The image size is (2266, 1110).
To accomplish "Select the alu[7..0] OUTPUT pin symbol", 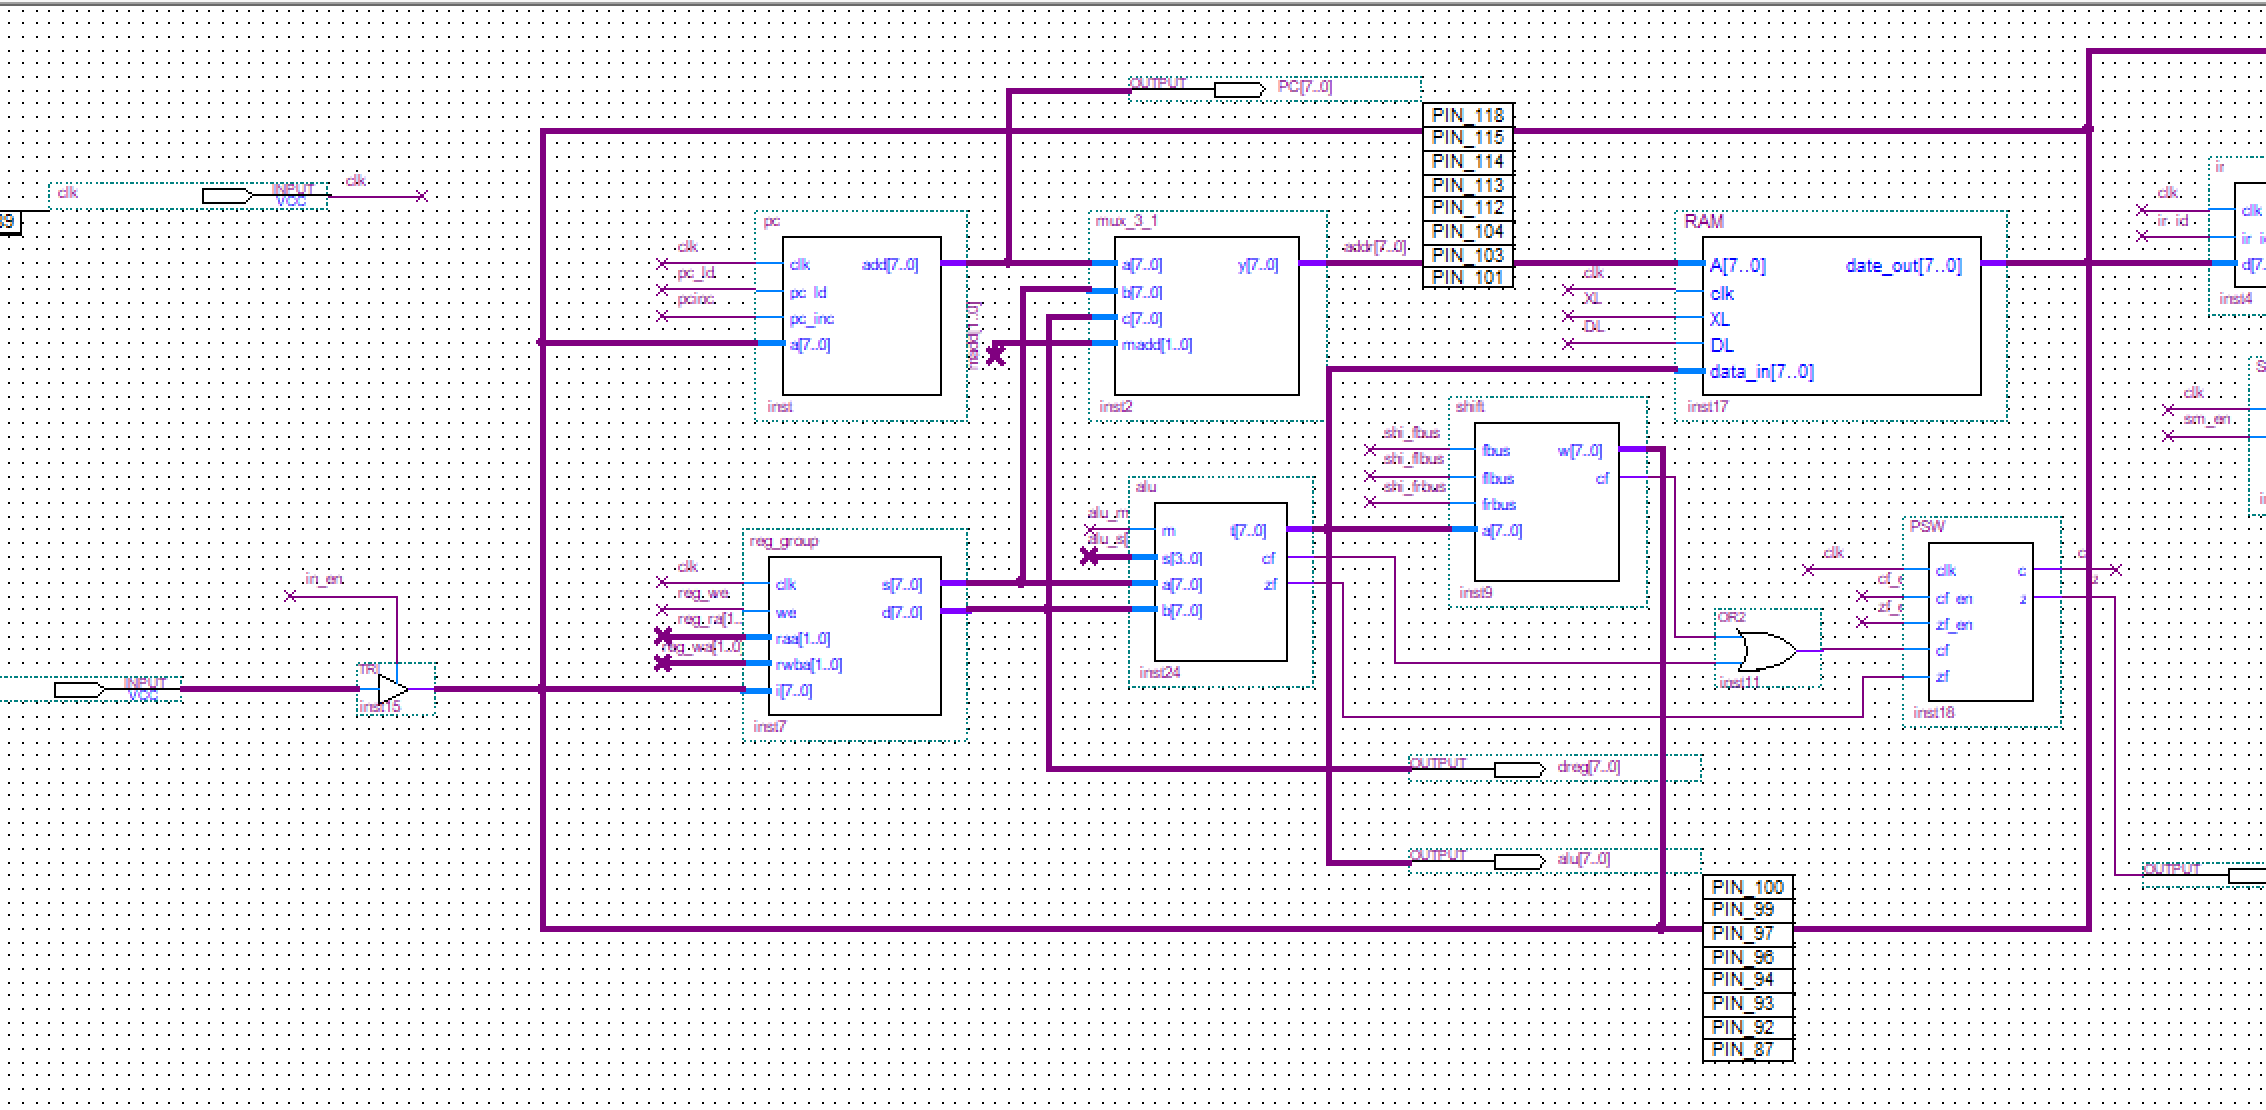I will pyautogui.click(x=1554, y=860).
